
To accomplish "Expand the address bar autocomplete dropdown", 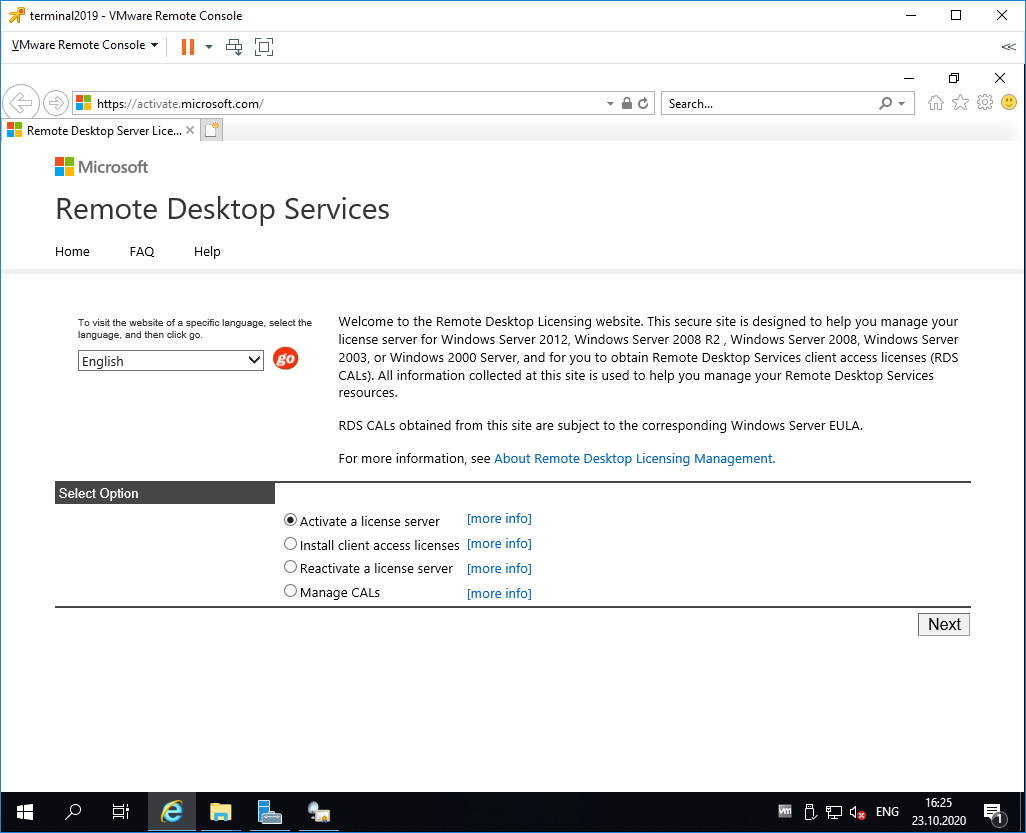I will pos(610,103).
